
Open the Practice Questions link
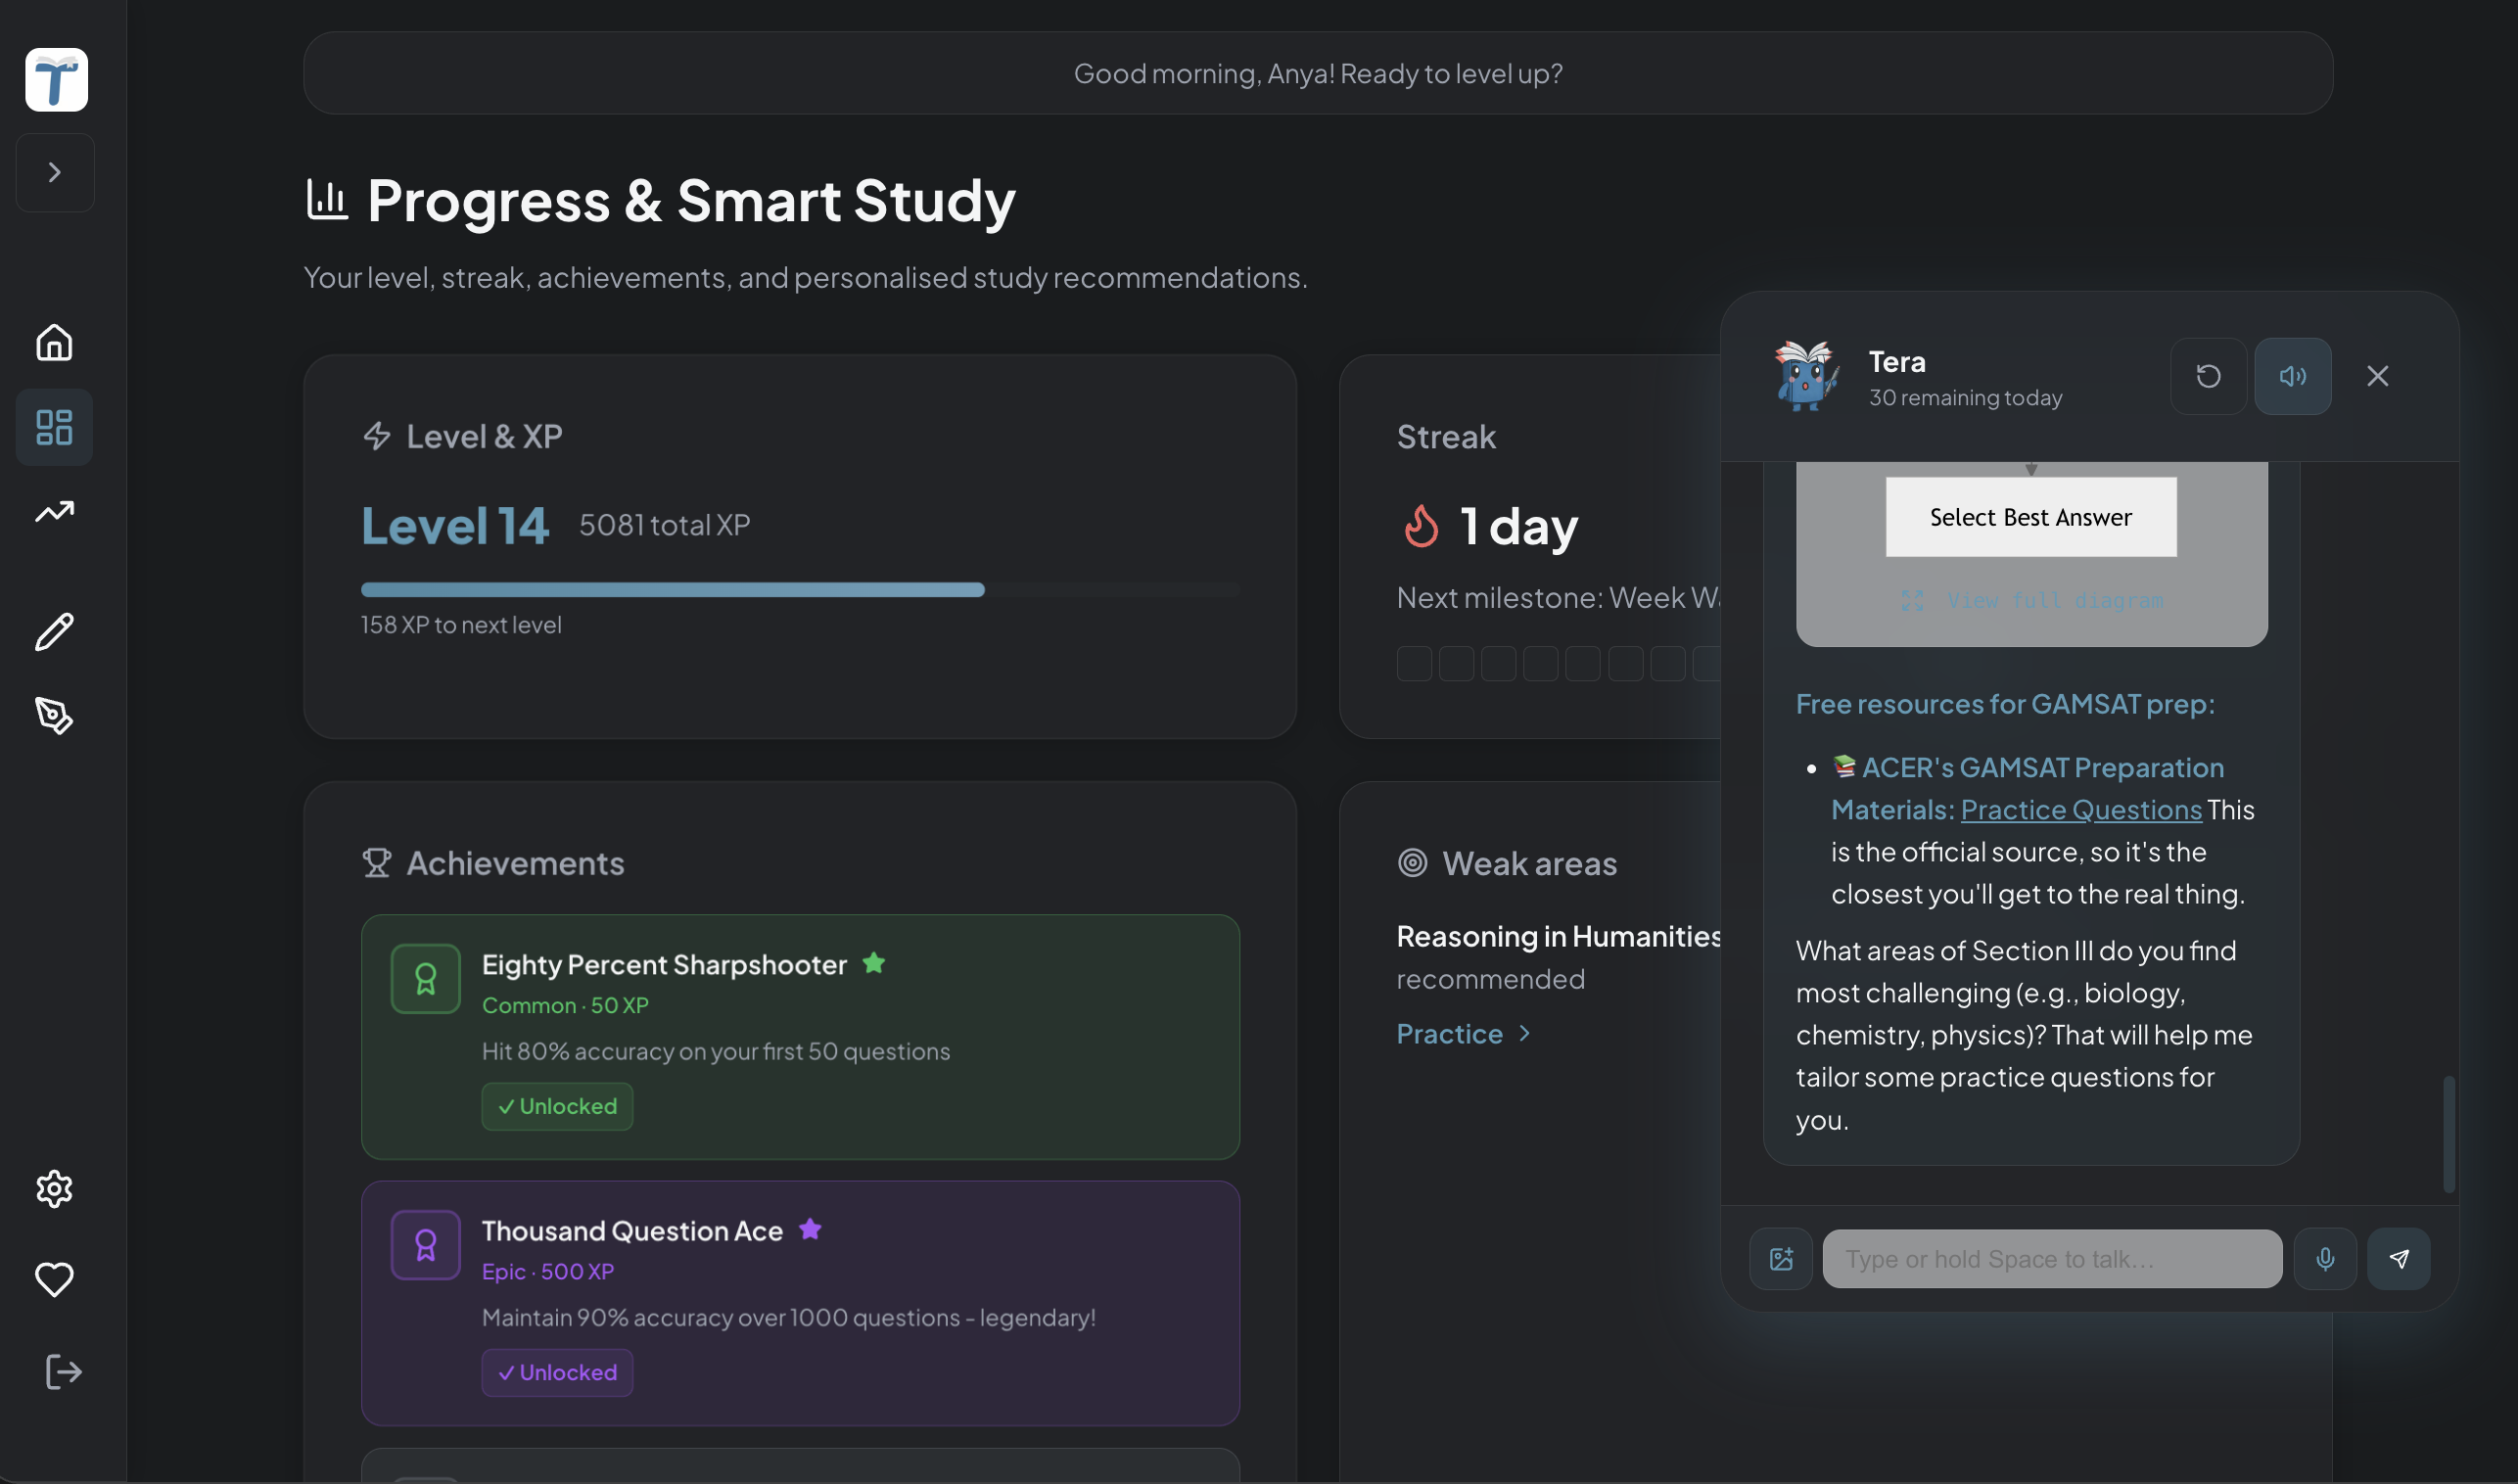tap(2080, 810)
